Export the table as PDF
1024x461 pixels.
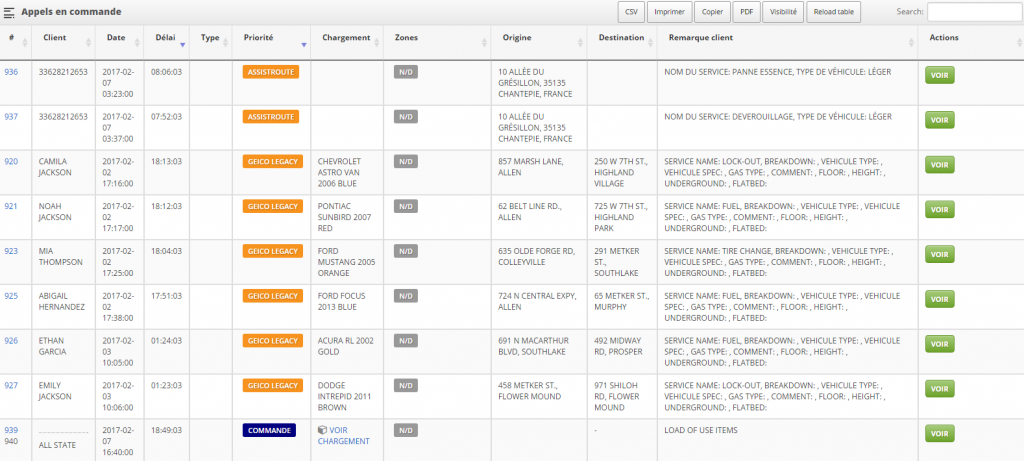click(746, 12)
